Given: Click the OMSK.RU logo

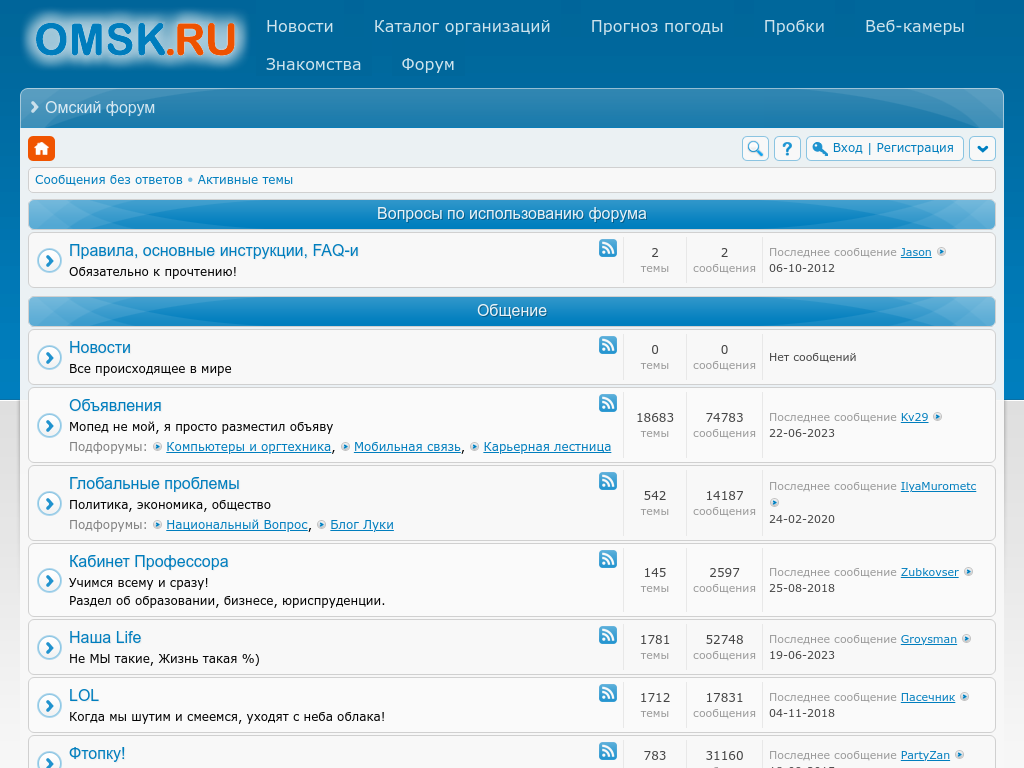Looking at the screenshot, I should [x=134, y=40].
